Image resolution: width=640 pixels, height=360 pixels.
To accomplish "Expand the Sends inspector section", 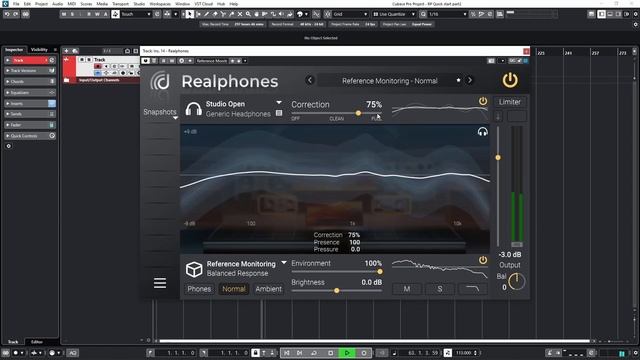I will pos(30,114).
